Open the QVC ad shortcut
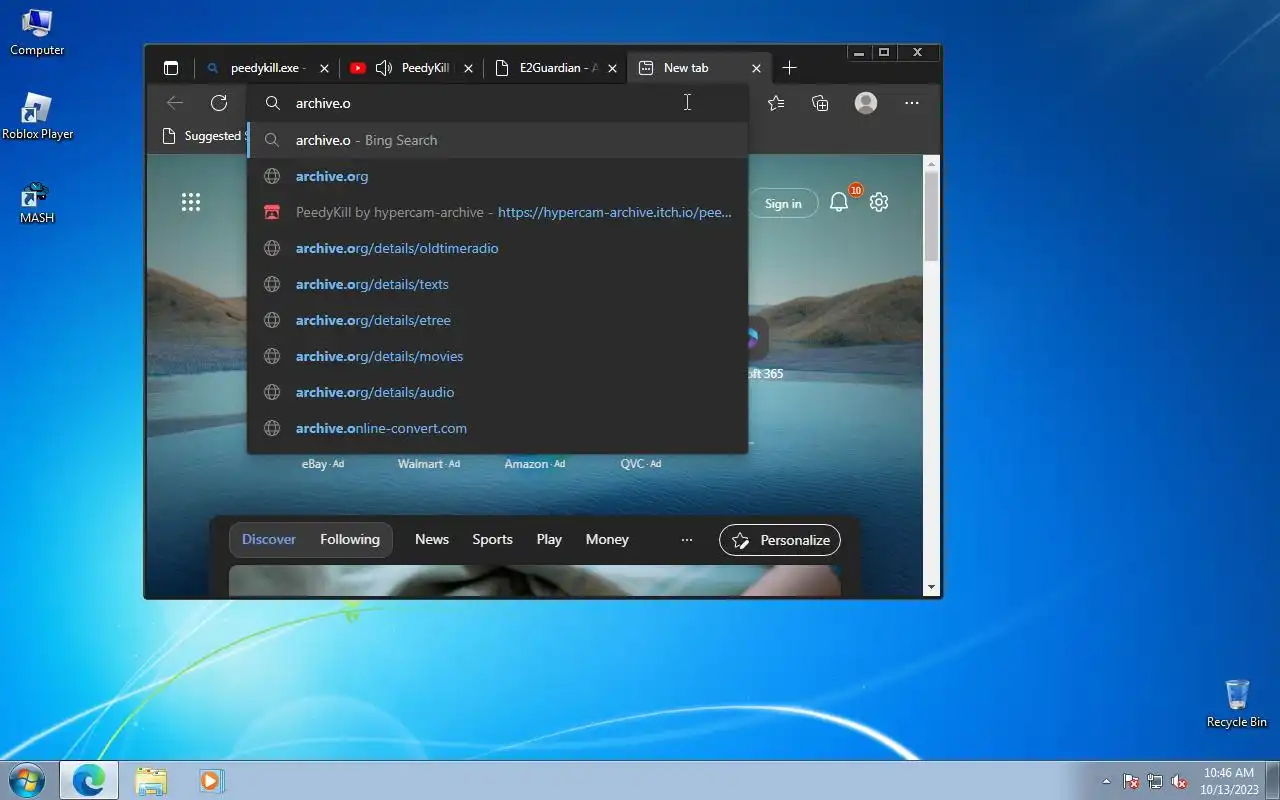 coord(641,464)
